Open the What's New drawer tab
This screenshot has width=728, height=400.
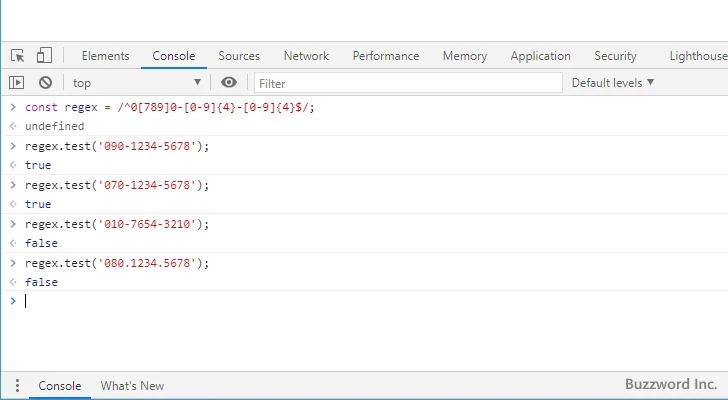[x=132, y=386]
